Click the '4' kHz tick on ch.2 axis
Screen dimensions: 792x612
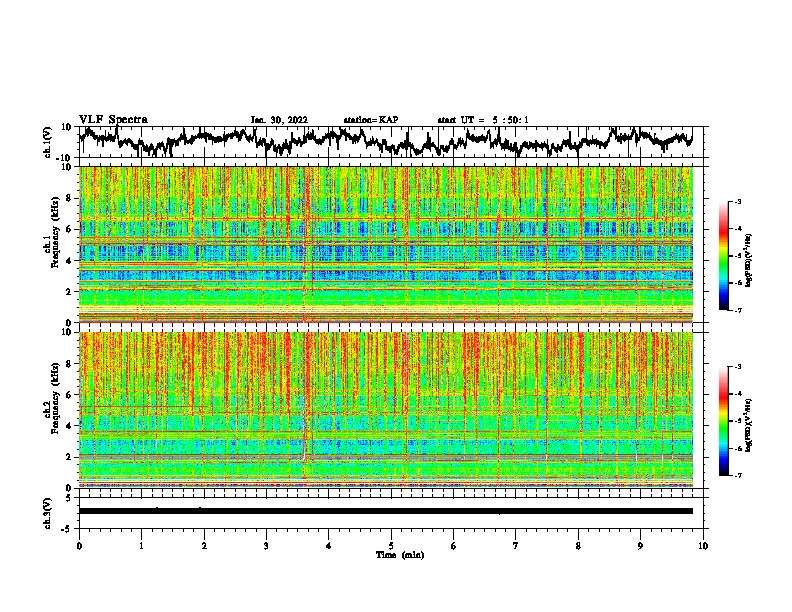(x=70, y=426)
